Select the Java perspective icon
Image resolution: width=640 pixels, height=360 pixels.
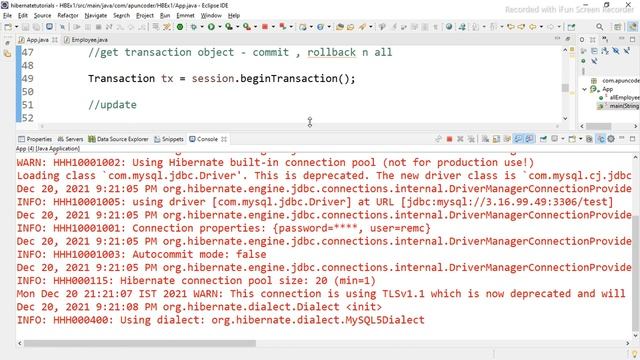(632, 27)
